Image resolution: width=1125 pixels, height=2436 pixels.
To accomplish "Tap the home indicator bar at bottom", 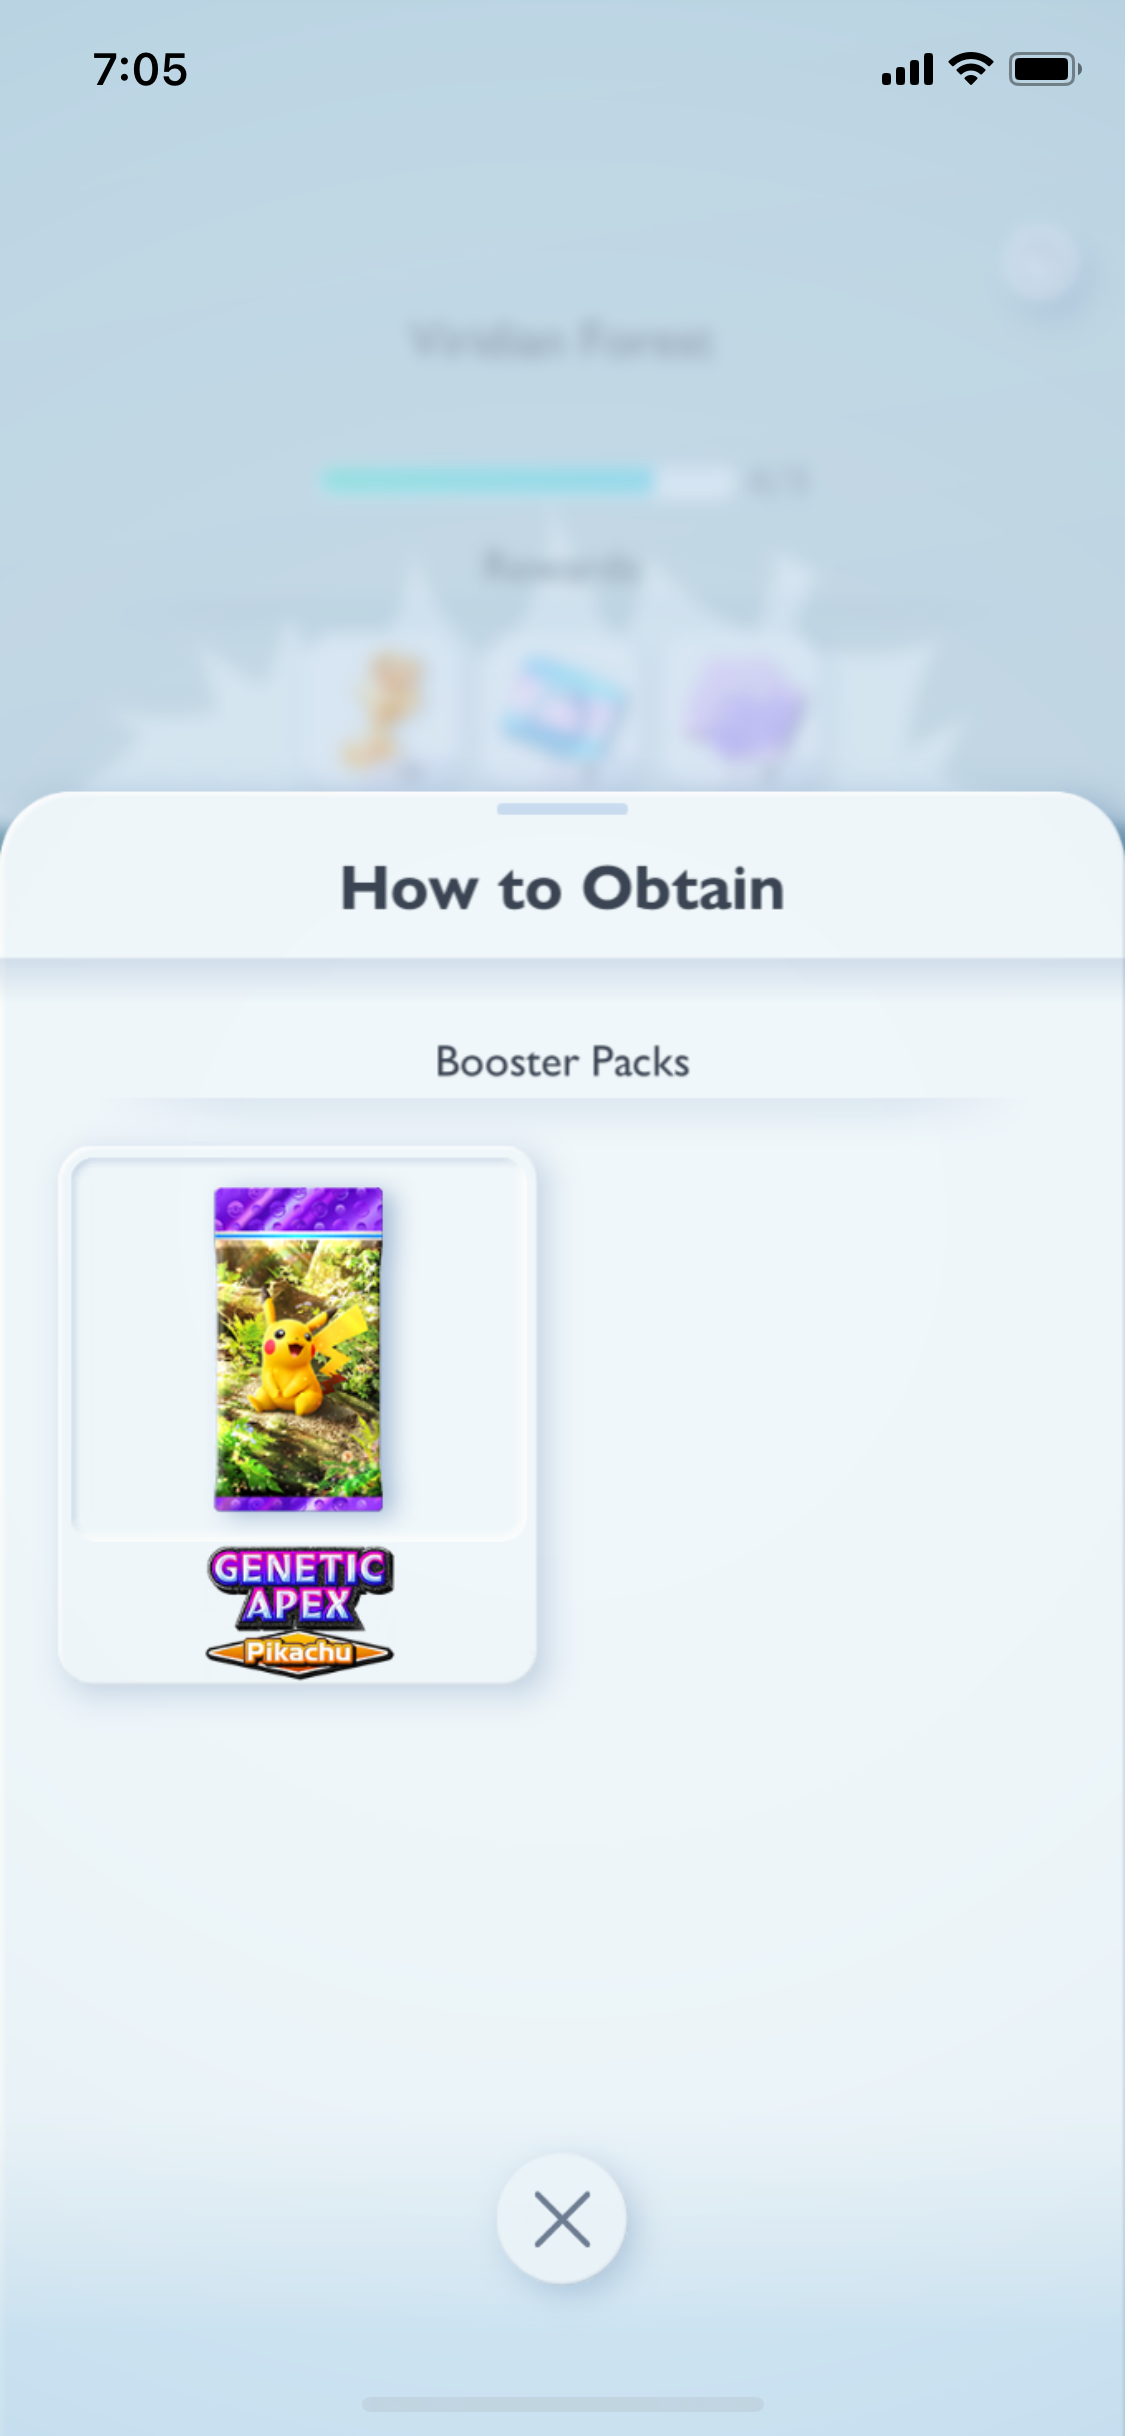I will tap(562, 2404).
